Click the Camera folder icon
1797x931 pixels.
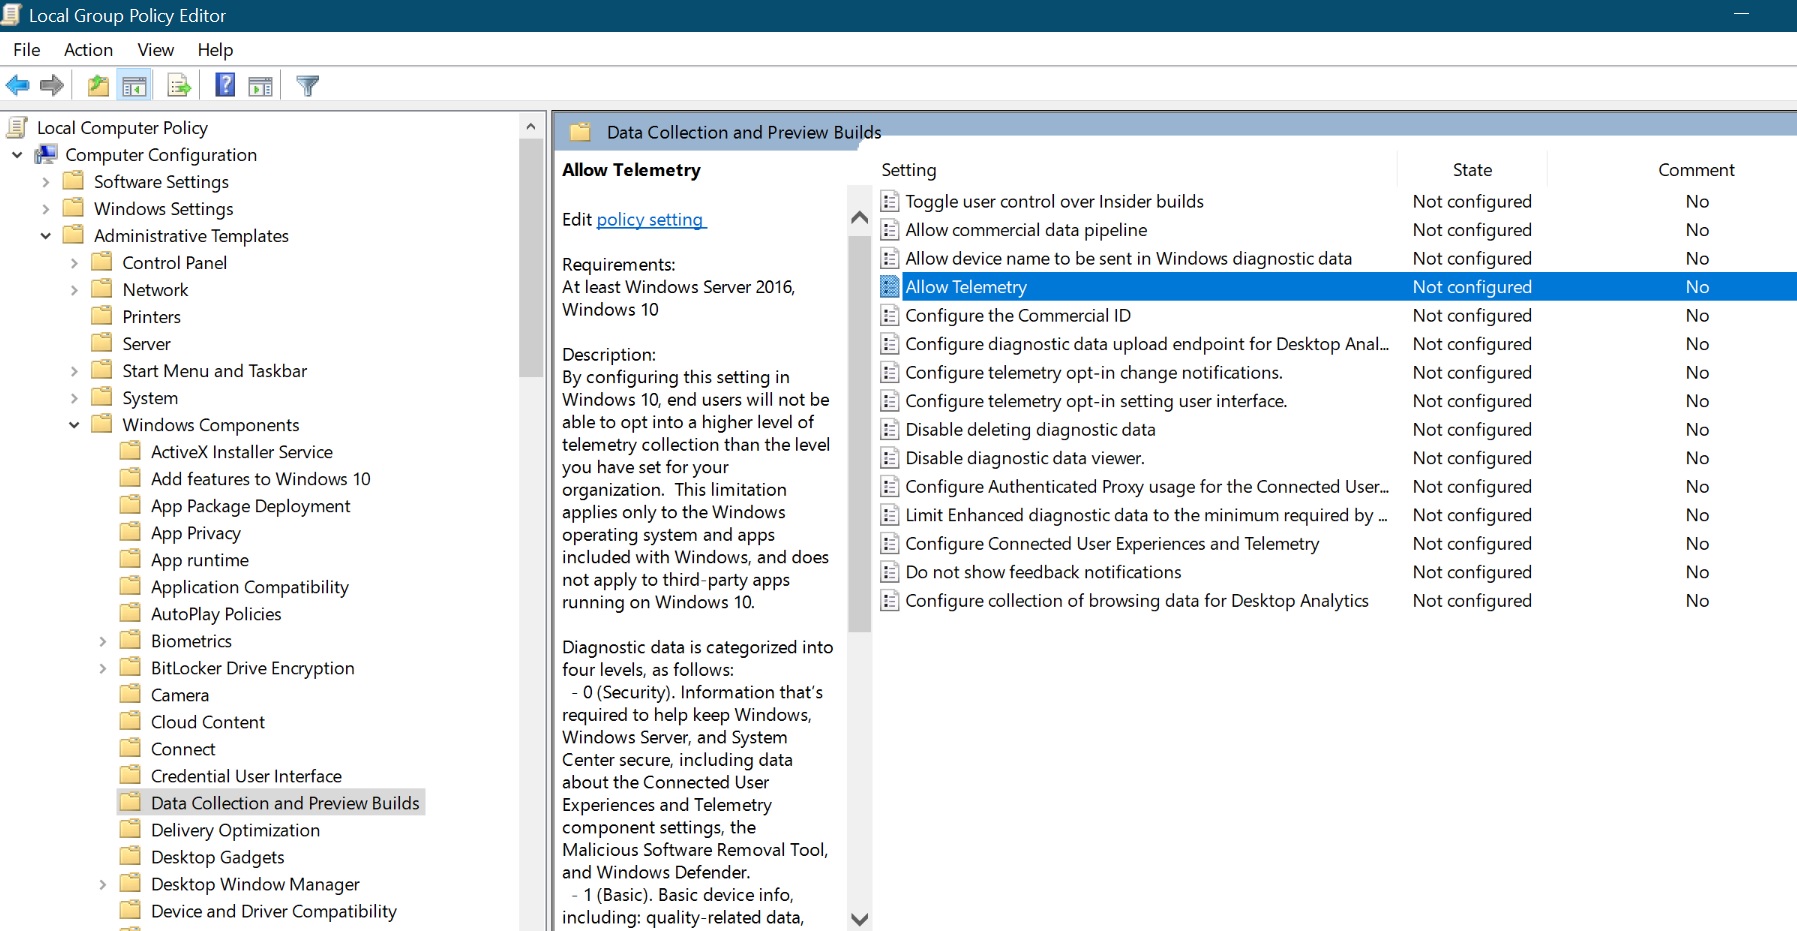pos(130,694)
